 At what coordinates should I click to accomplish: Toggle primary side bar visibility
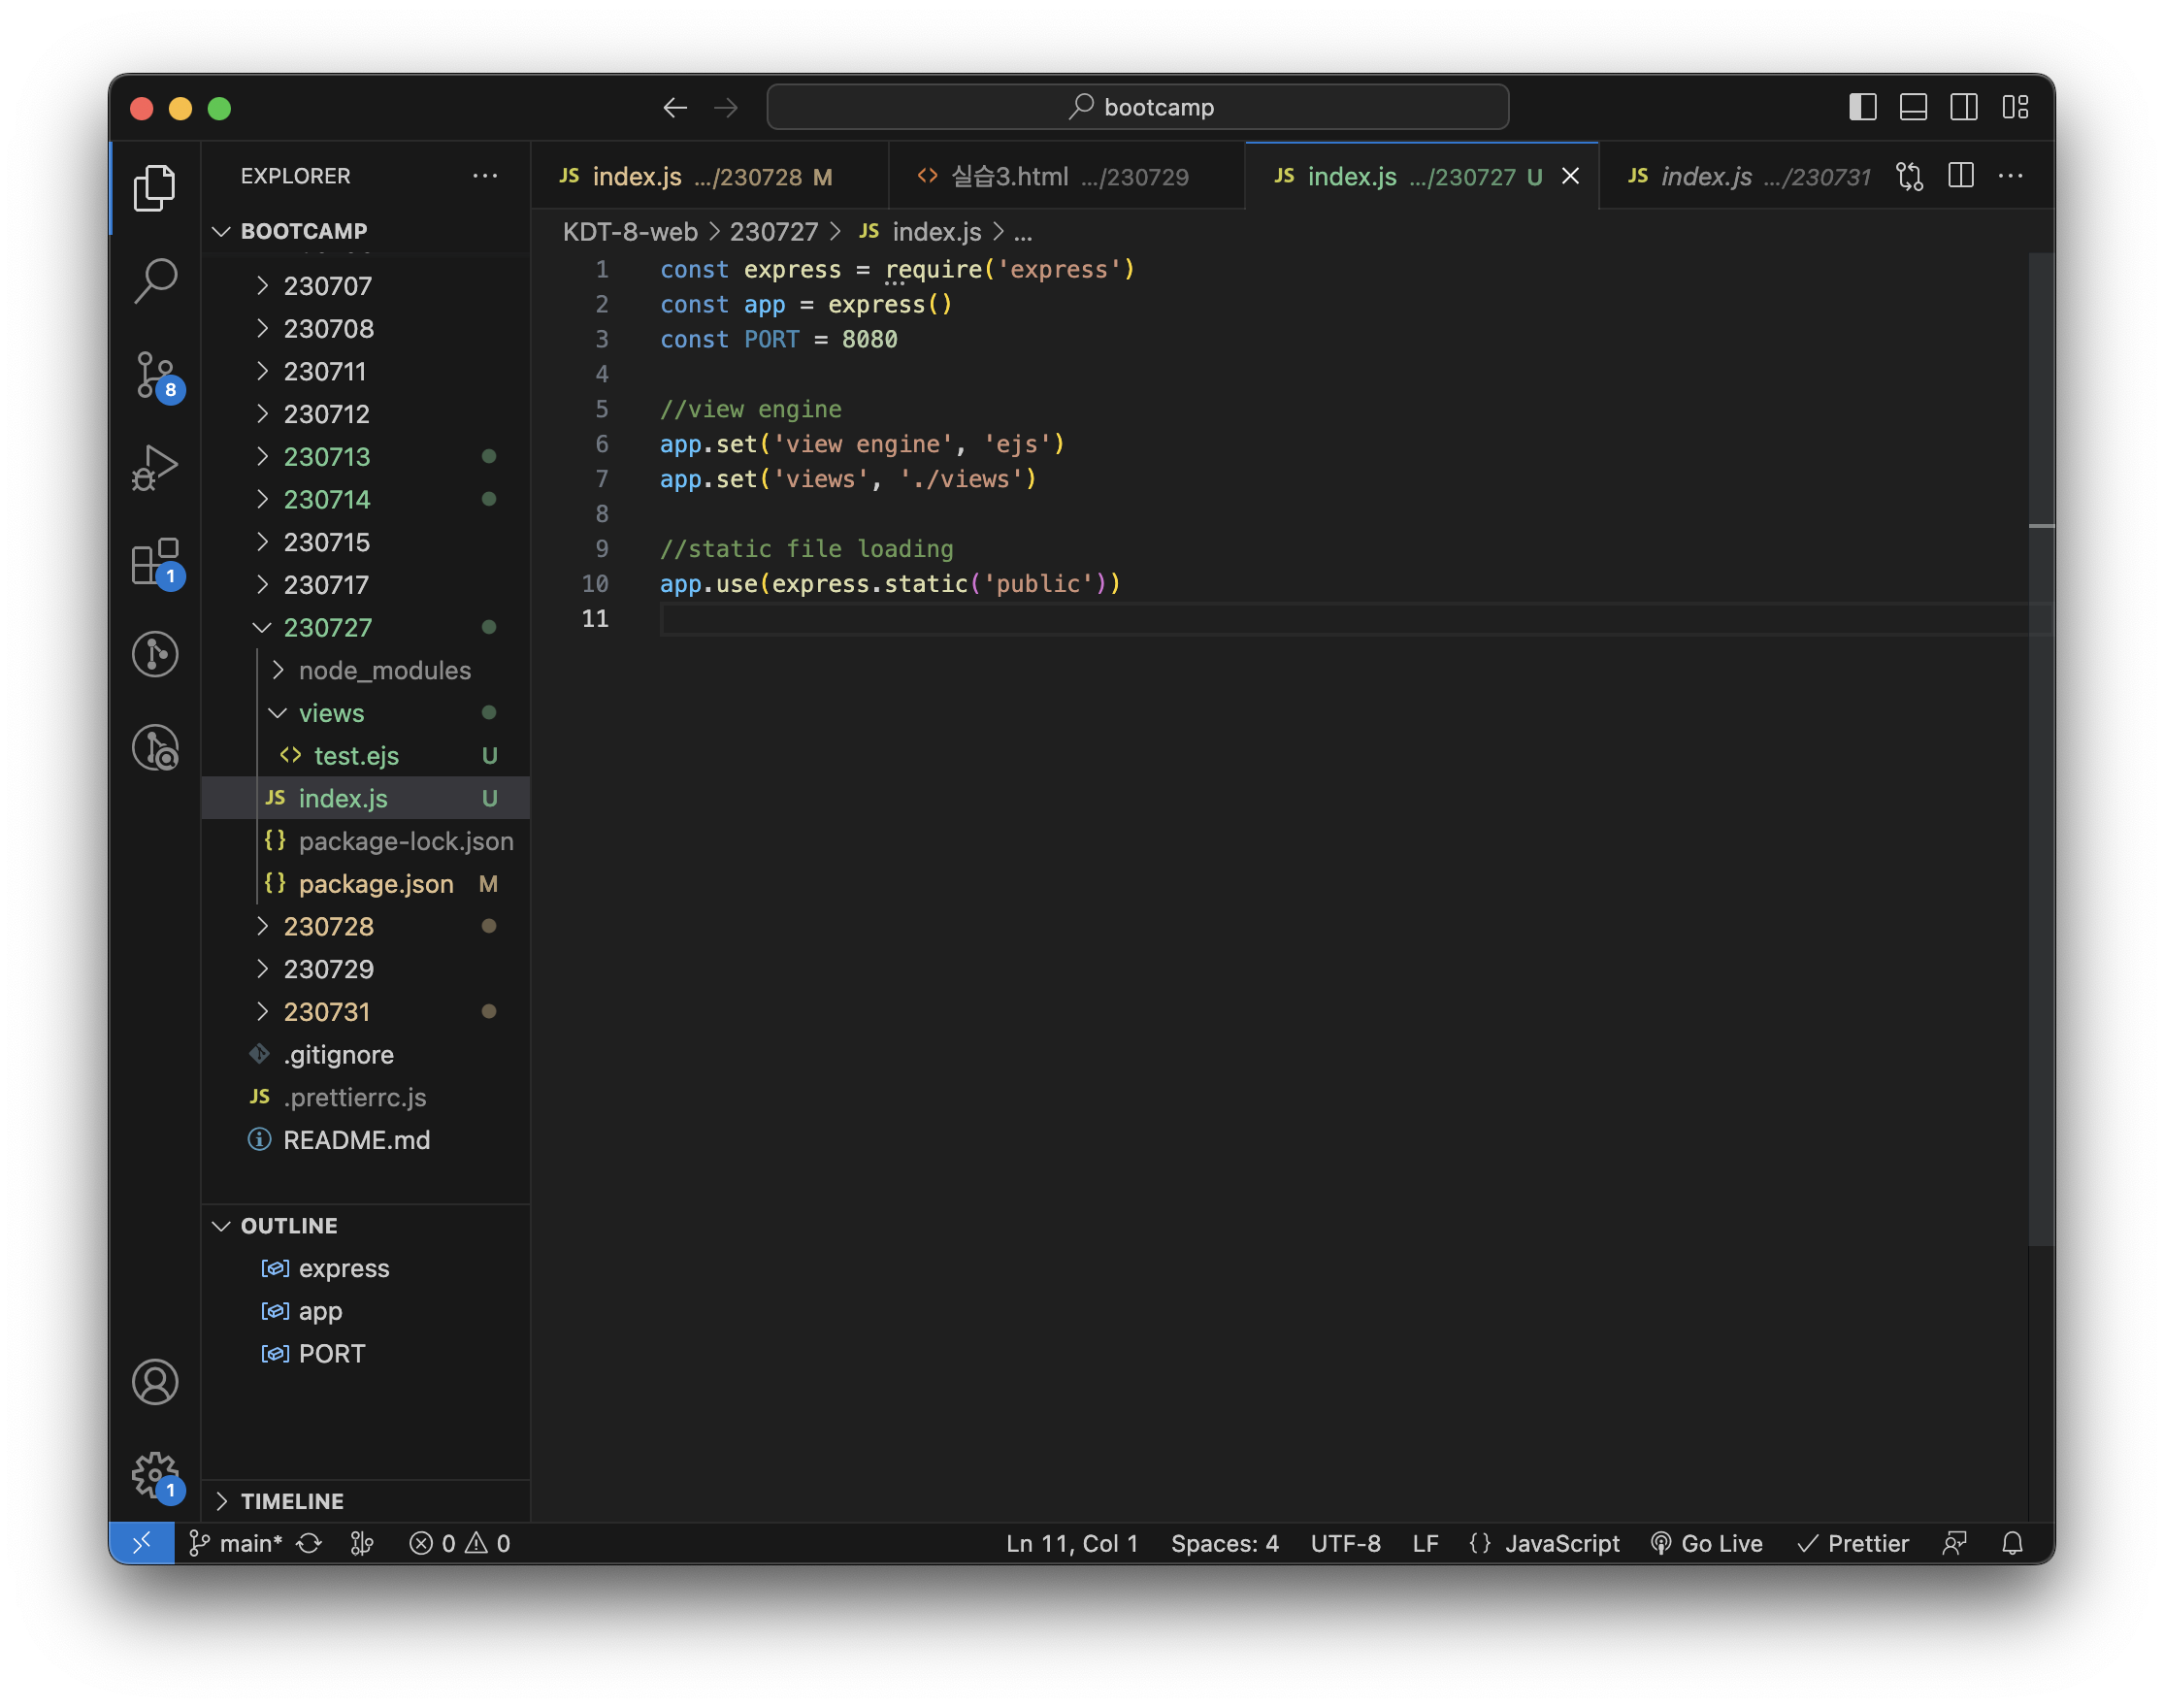pos(1862,107)
